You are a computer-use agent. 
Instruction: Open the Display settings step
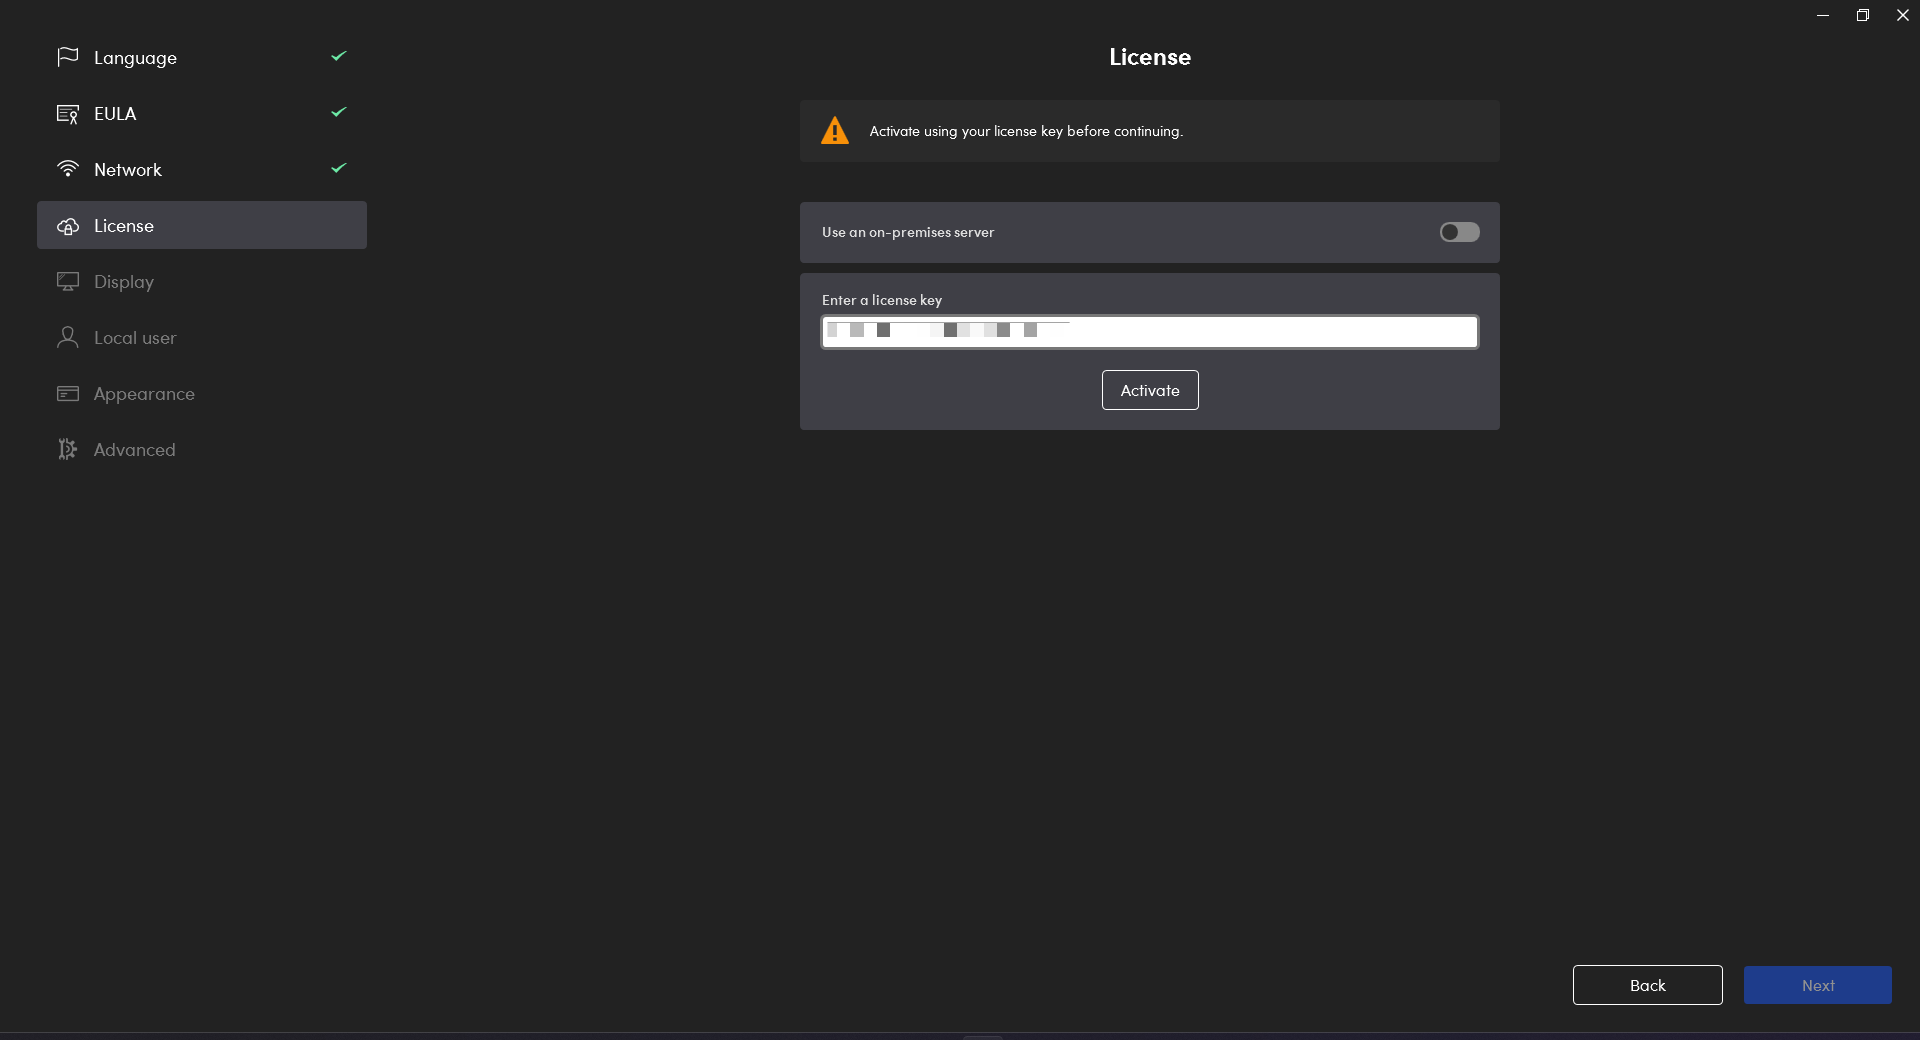point(124,282)
